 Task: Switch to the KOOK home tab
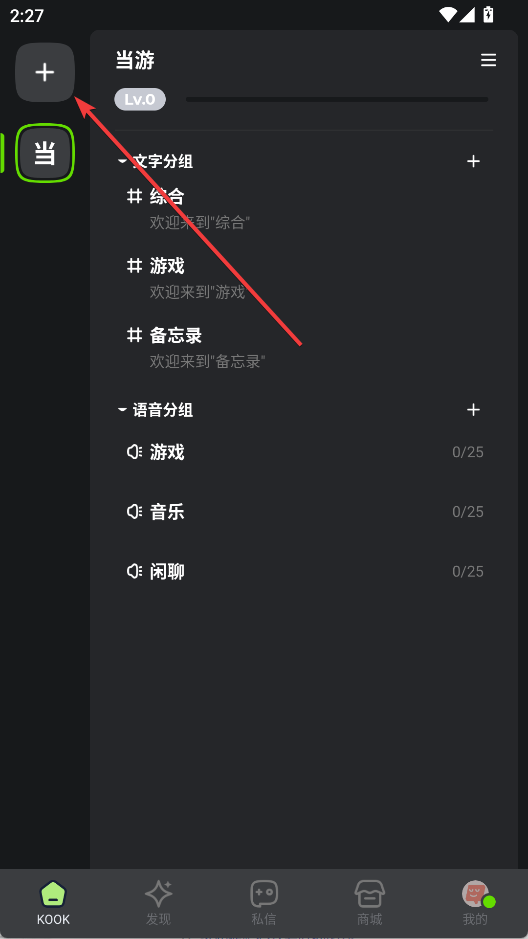coord(53,903)
